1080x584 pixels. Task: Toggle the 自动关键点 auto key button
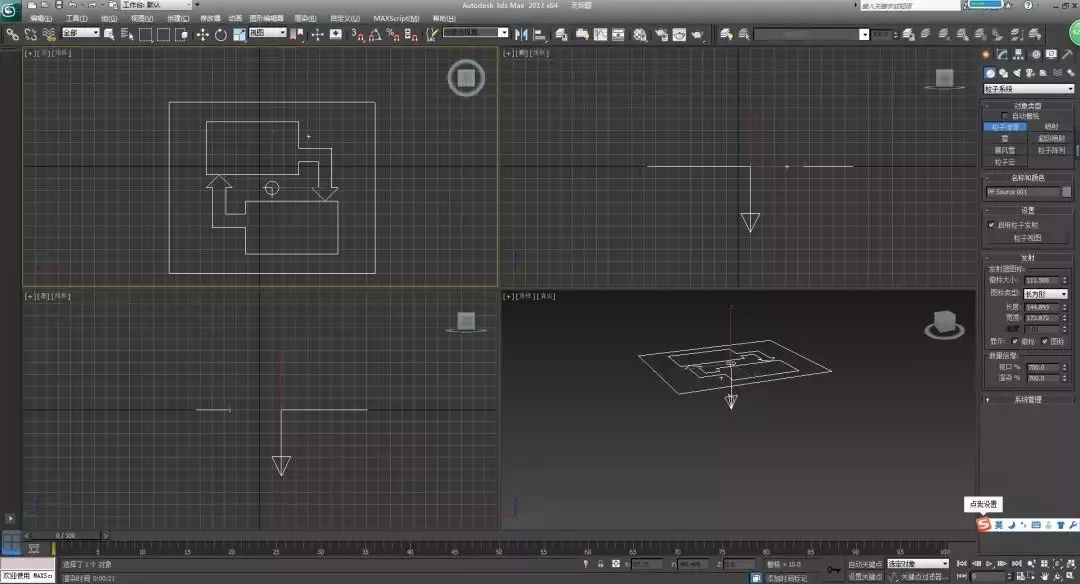(865, 564)
